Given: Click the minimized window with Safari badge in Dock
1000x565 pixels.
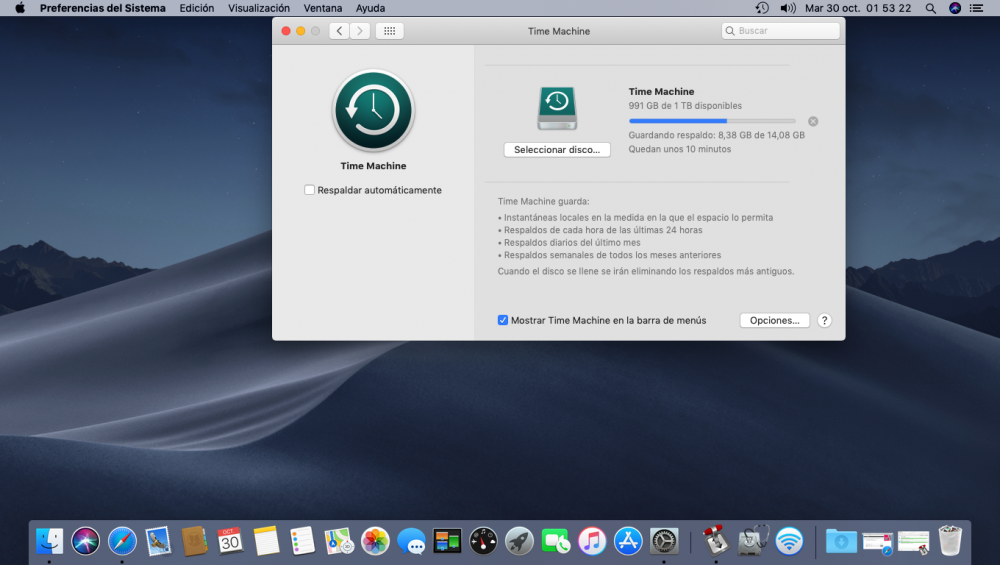Looking at the screenshot, I should (878, 543).
